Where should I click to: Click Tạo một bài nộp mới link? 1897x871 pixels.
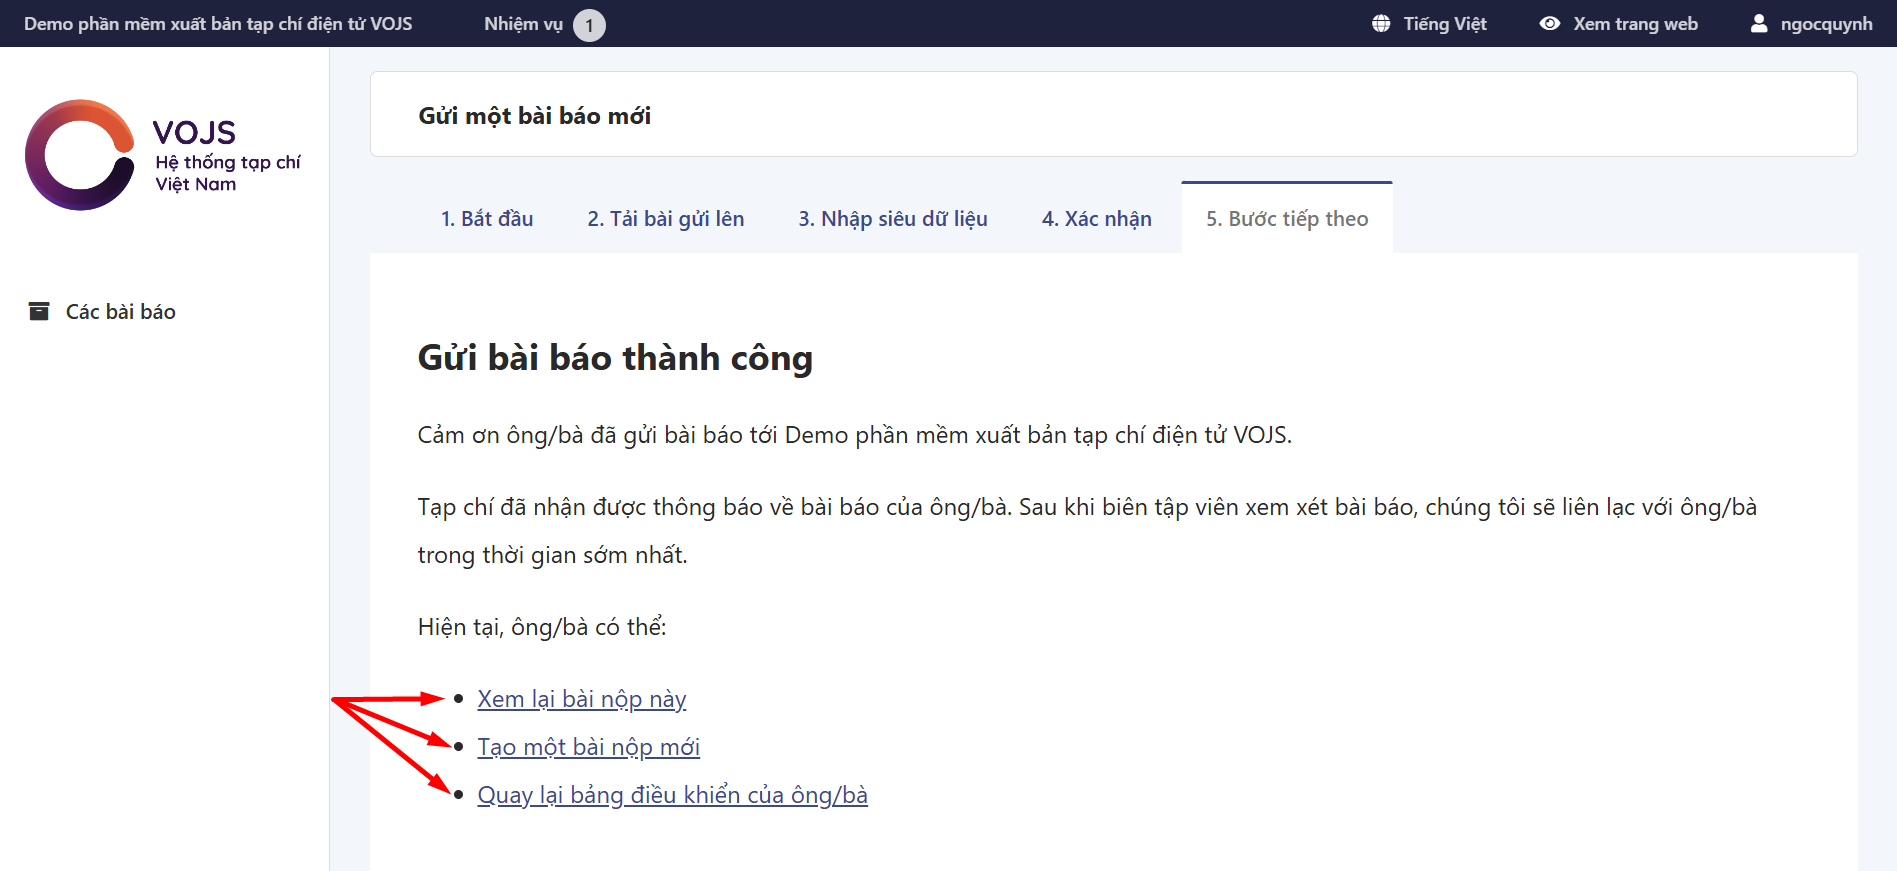coord(588,747)
